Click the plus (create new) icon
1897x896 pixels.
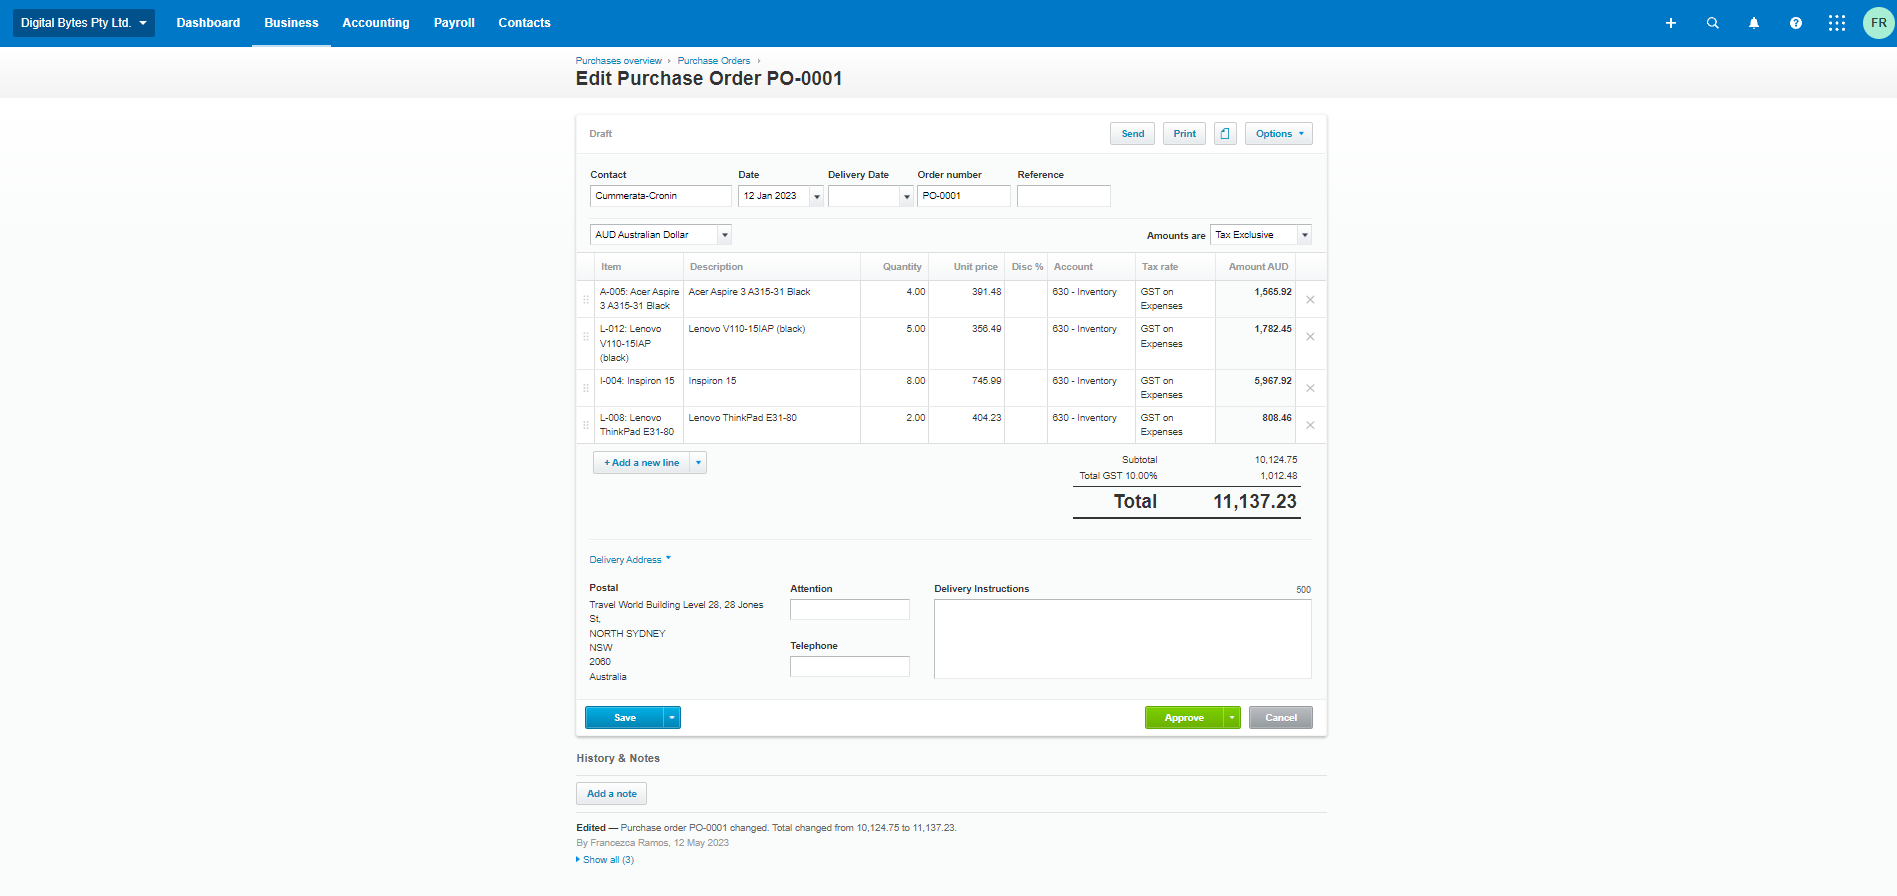(x=1670, y=23)
